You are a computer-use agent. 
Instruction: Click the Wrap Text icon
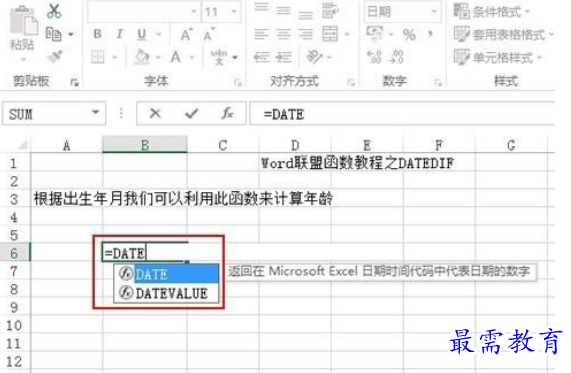click(x=330, y=11)
